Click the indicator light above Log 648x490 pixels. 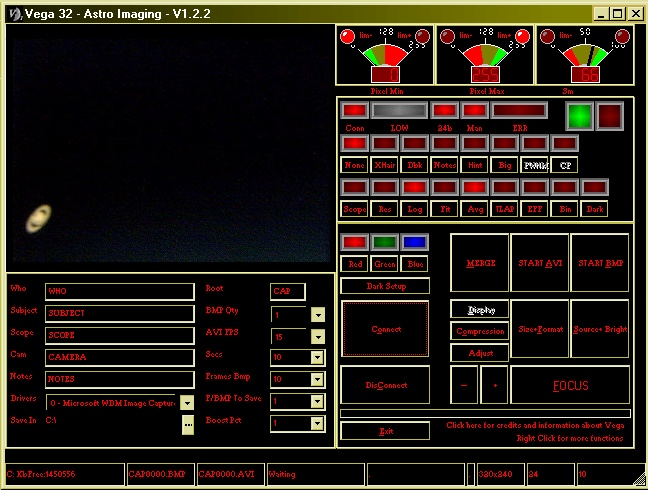[414, 187]
